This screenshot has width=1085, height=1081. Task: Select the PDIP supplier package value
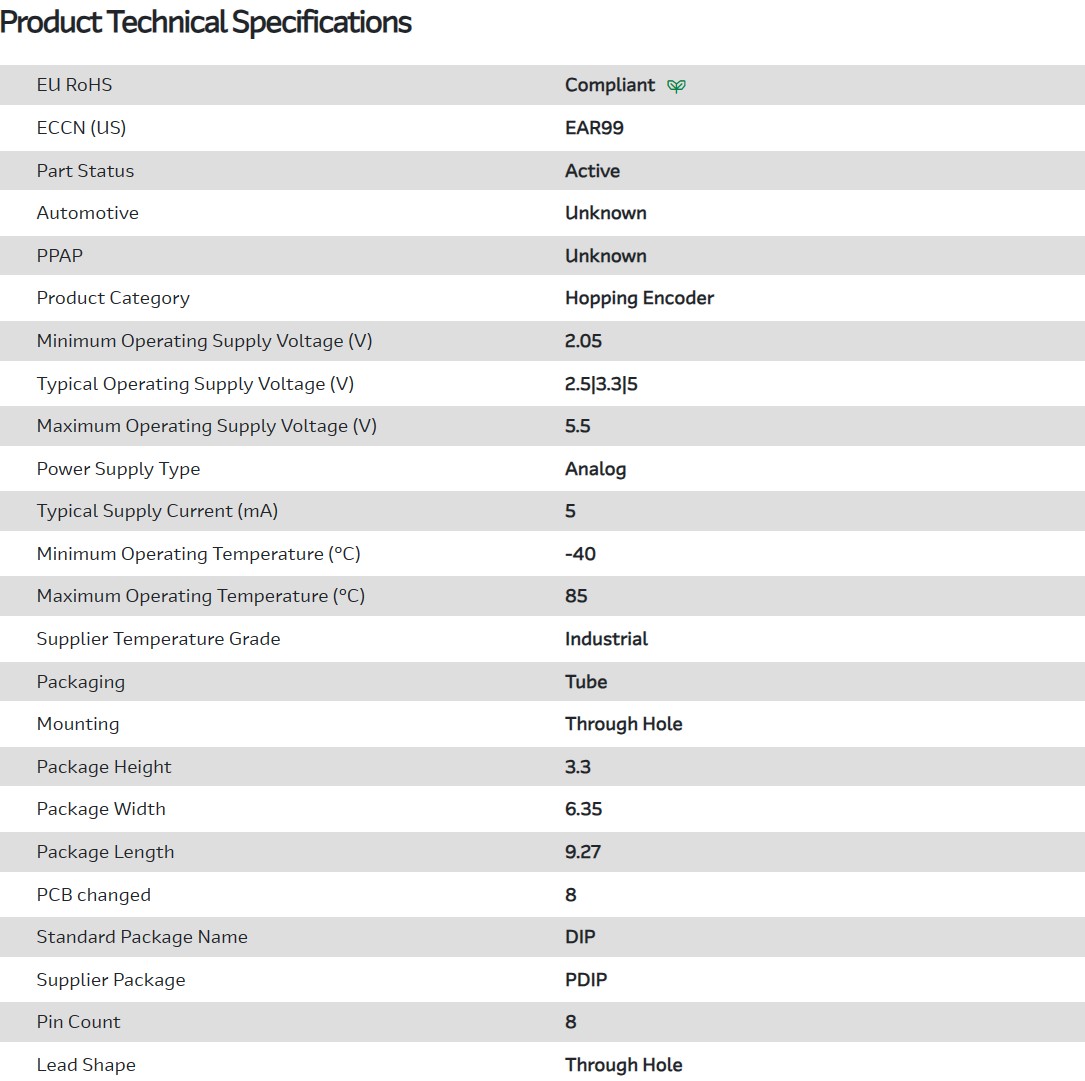[x=586, y=980]
